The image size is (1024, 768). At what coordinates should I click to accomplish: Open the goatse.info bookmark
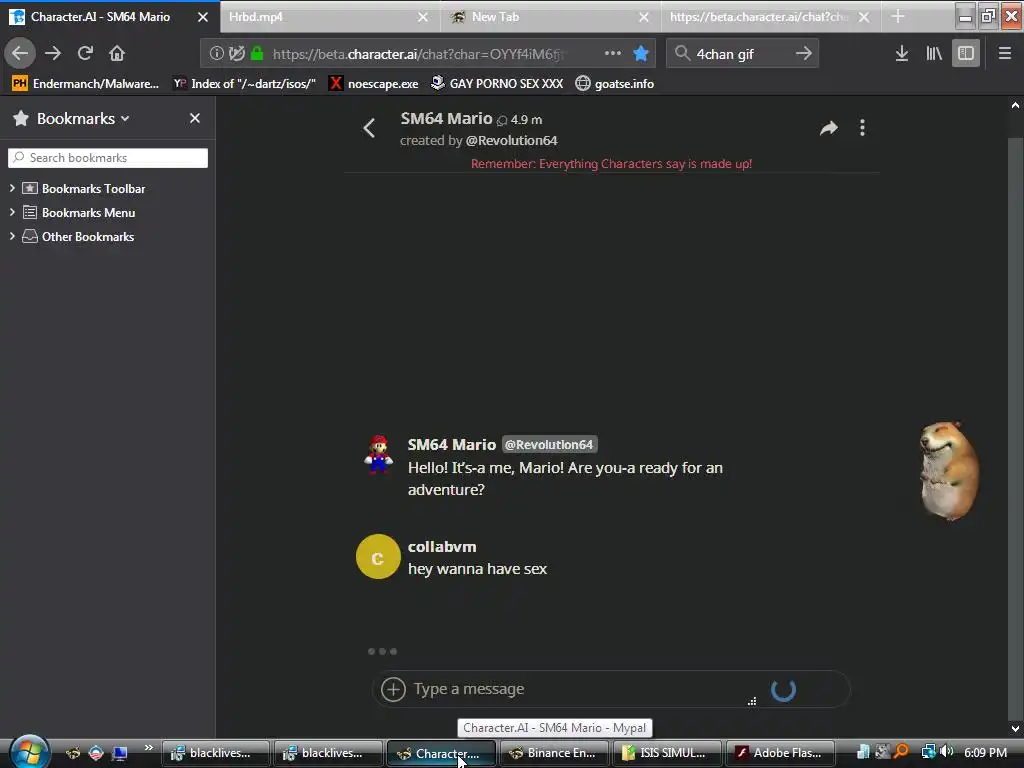coord(615,84)
